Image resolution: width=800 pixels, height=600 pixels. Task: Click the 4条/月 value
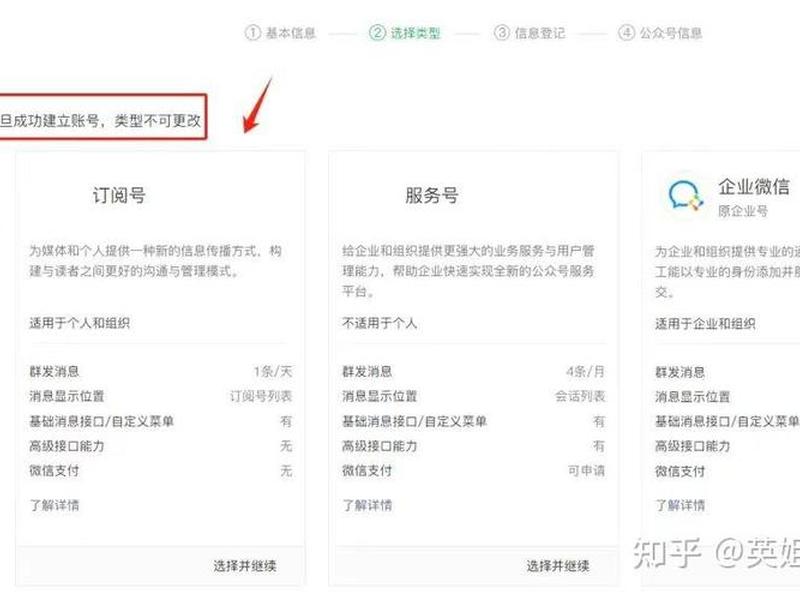[586, 371]
